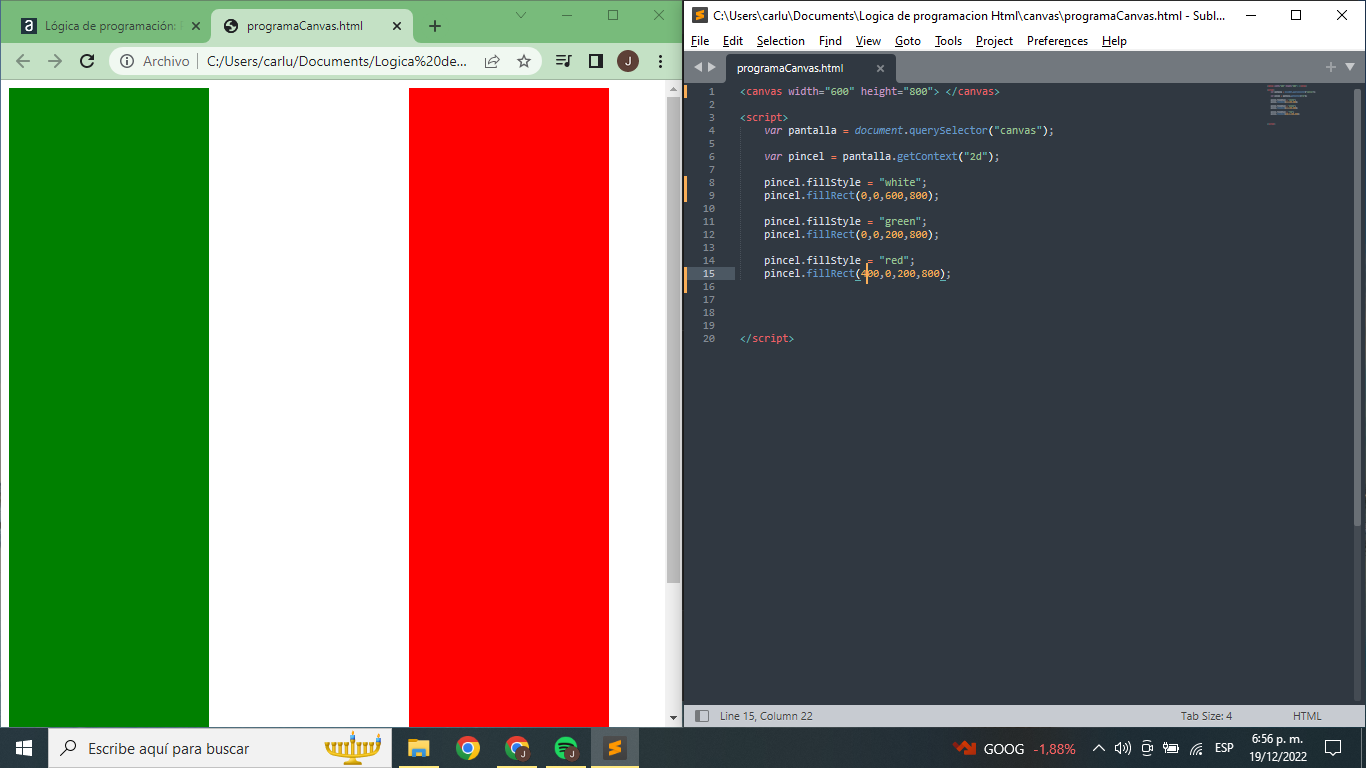The height and width of the screenshot is (768, 1366).
Task: Click Chrome's scrollbar down arrow
Action: [673, 718]
